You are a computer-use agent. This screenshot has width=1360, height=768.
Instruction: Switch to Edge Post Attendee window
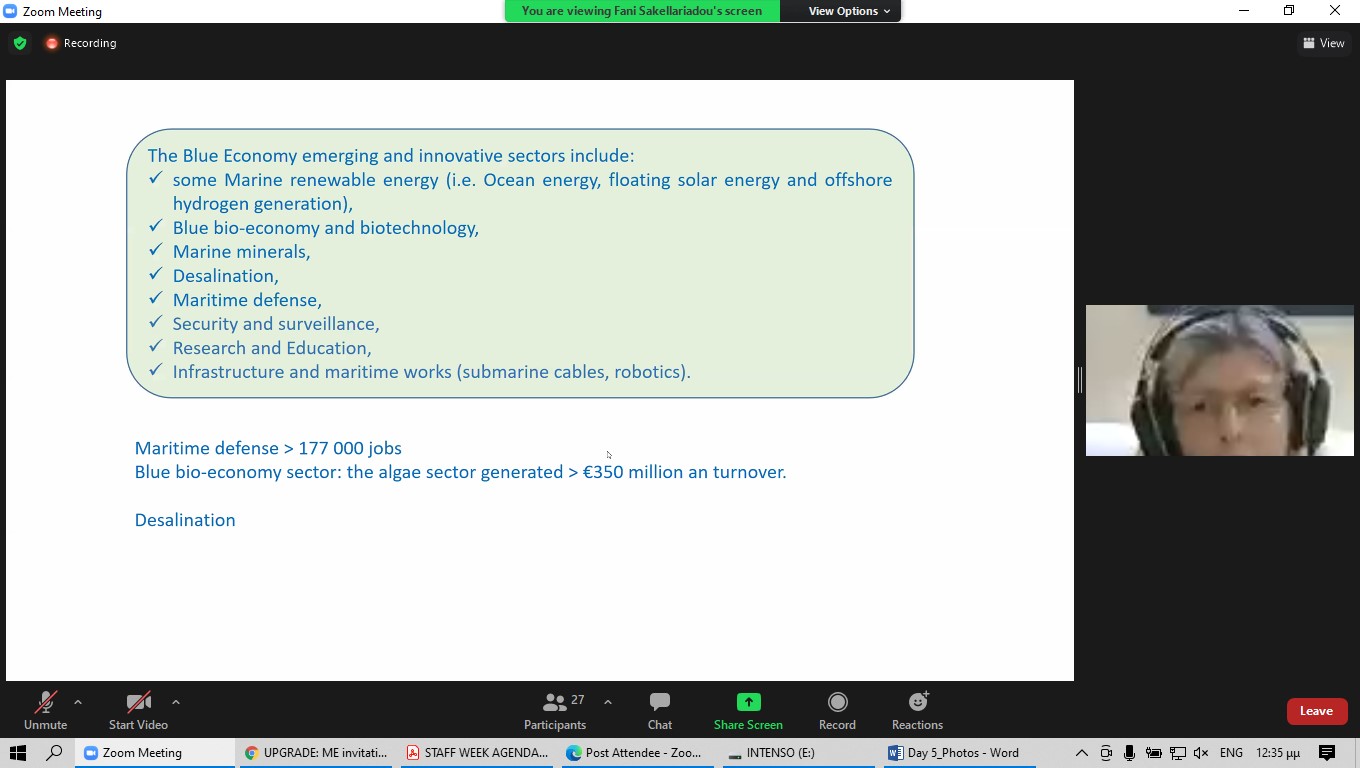pyautogui.click(x=638, y=753)
